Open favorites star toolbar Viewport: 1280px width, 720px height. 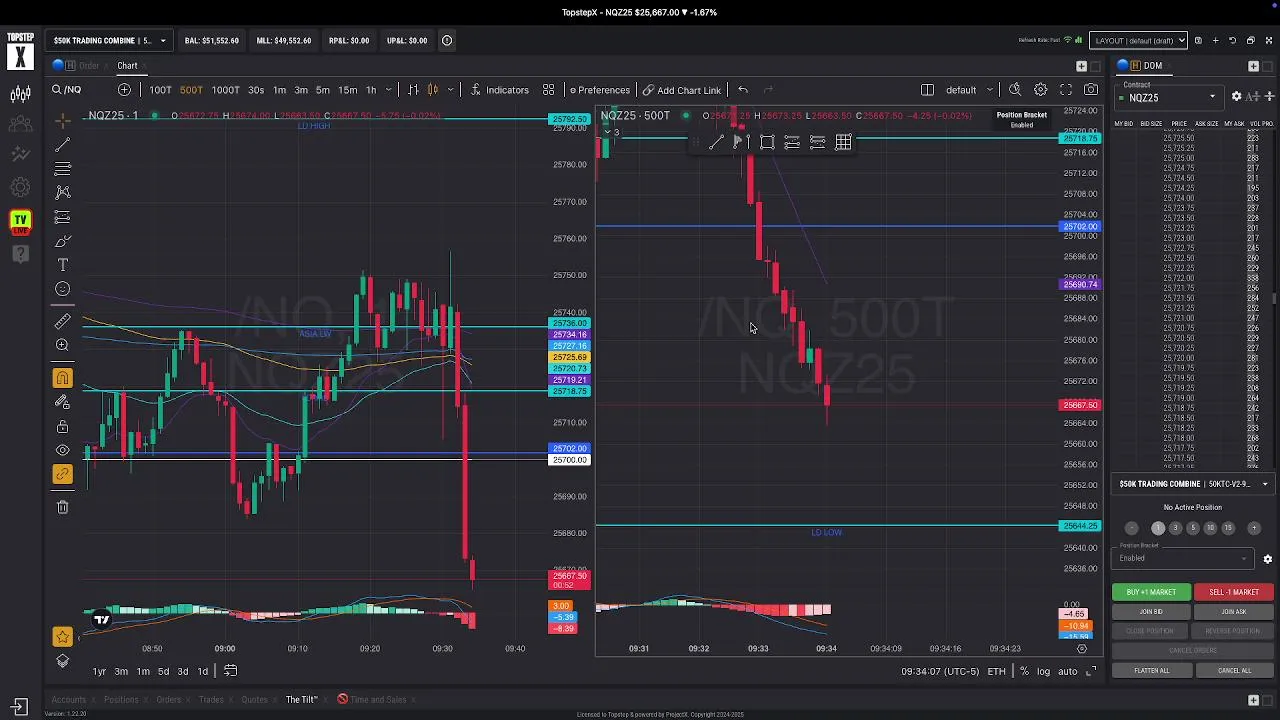pyautogui.click(x=62, y=637)
